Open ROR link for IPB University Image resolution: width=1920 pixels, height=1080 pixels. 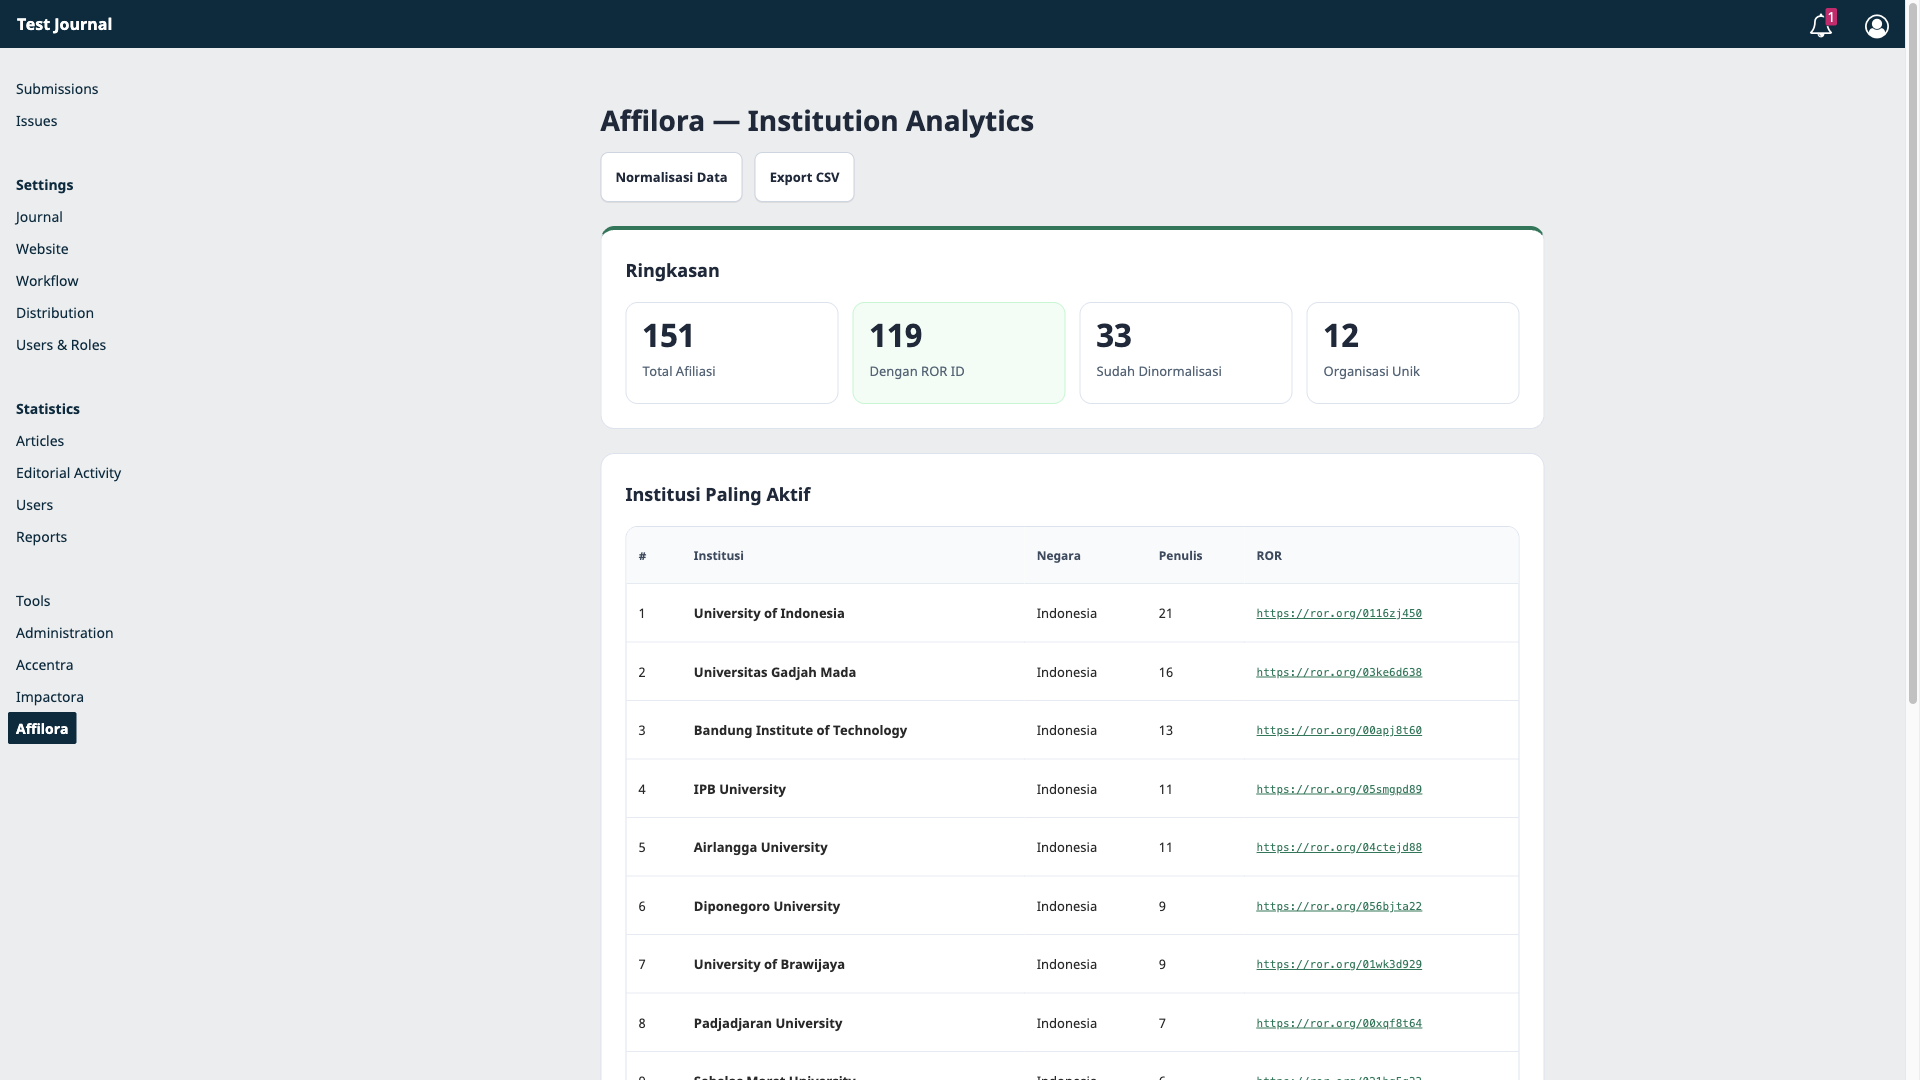(x=1339, y=789)
